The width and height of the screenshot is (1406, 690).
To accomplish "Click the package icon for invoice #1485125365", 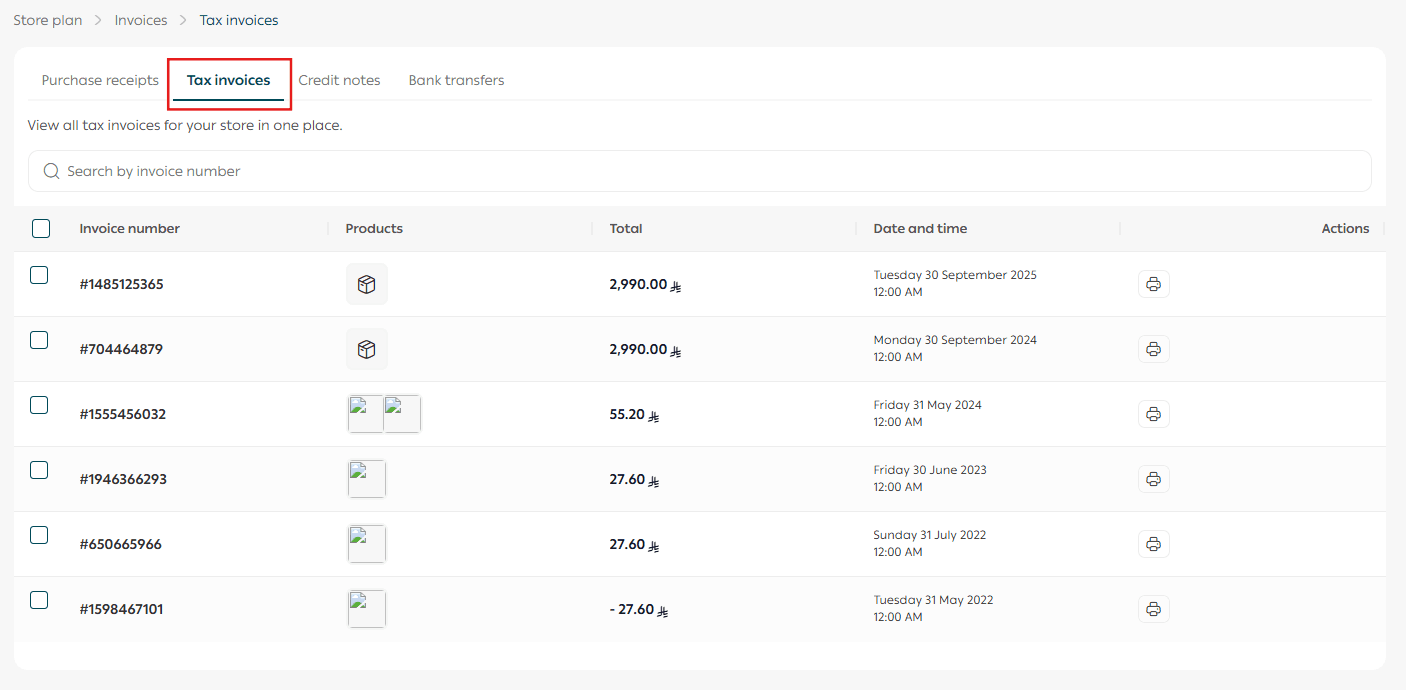I will click(x=366, y=284).
